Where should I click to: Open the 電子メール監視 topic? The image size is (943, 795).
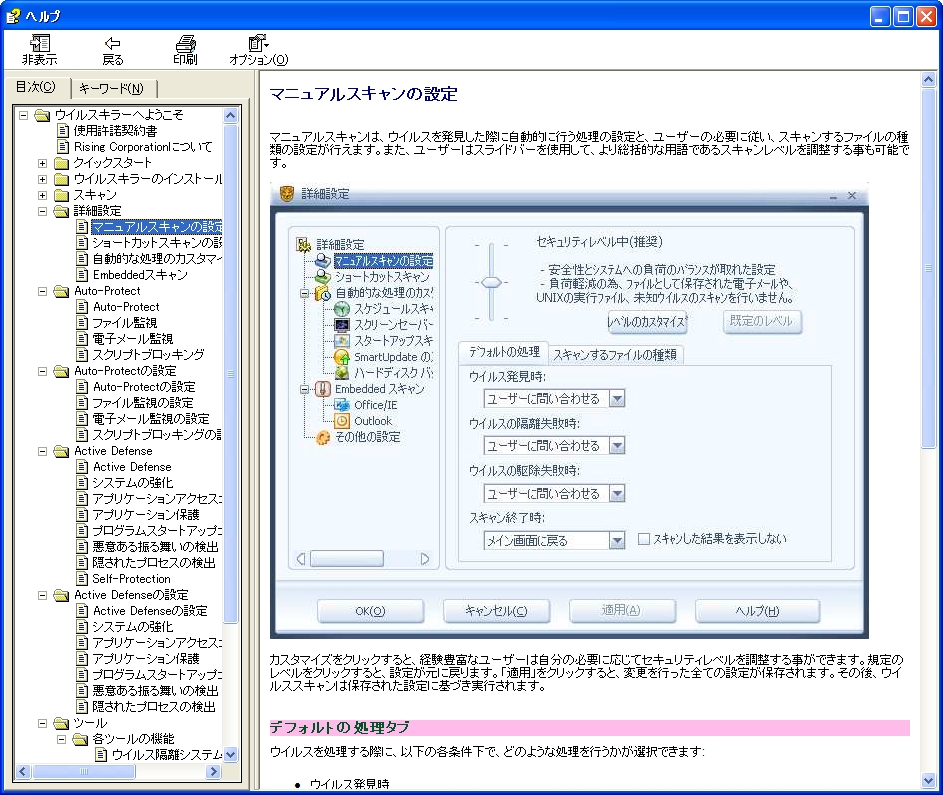click(133, 339)
